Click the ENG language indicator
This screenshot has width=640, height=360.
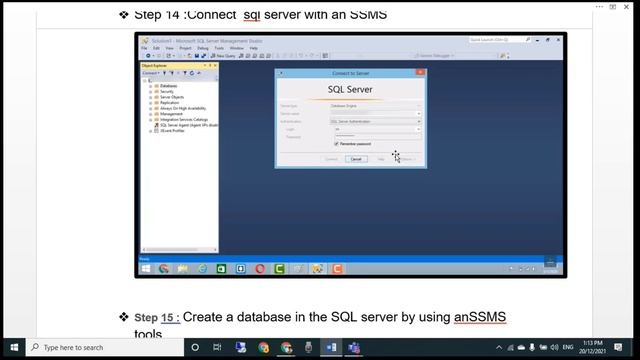[568, 347]
